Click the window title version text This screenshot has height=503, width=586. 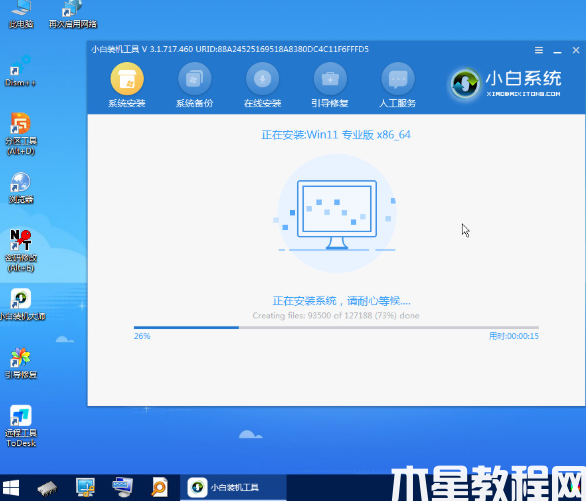pos(230,49)
